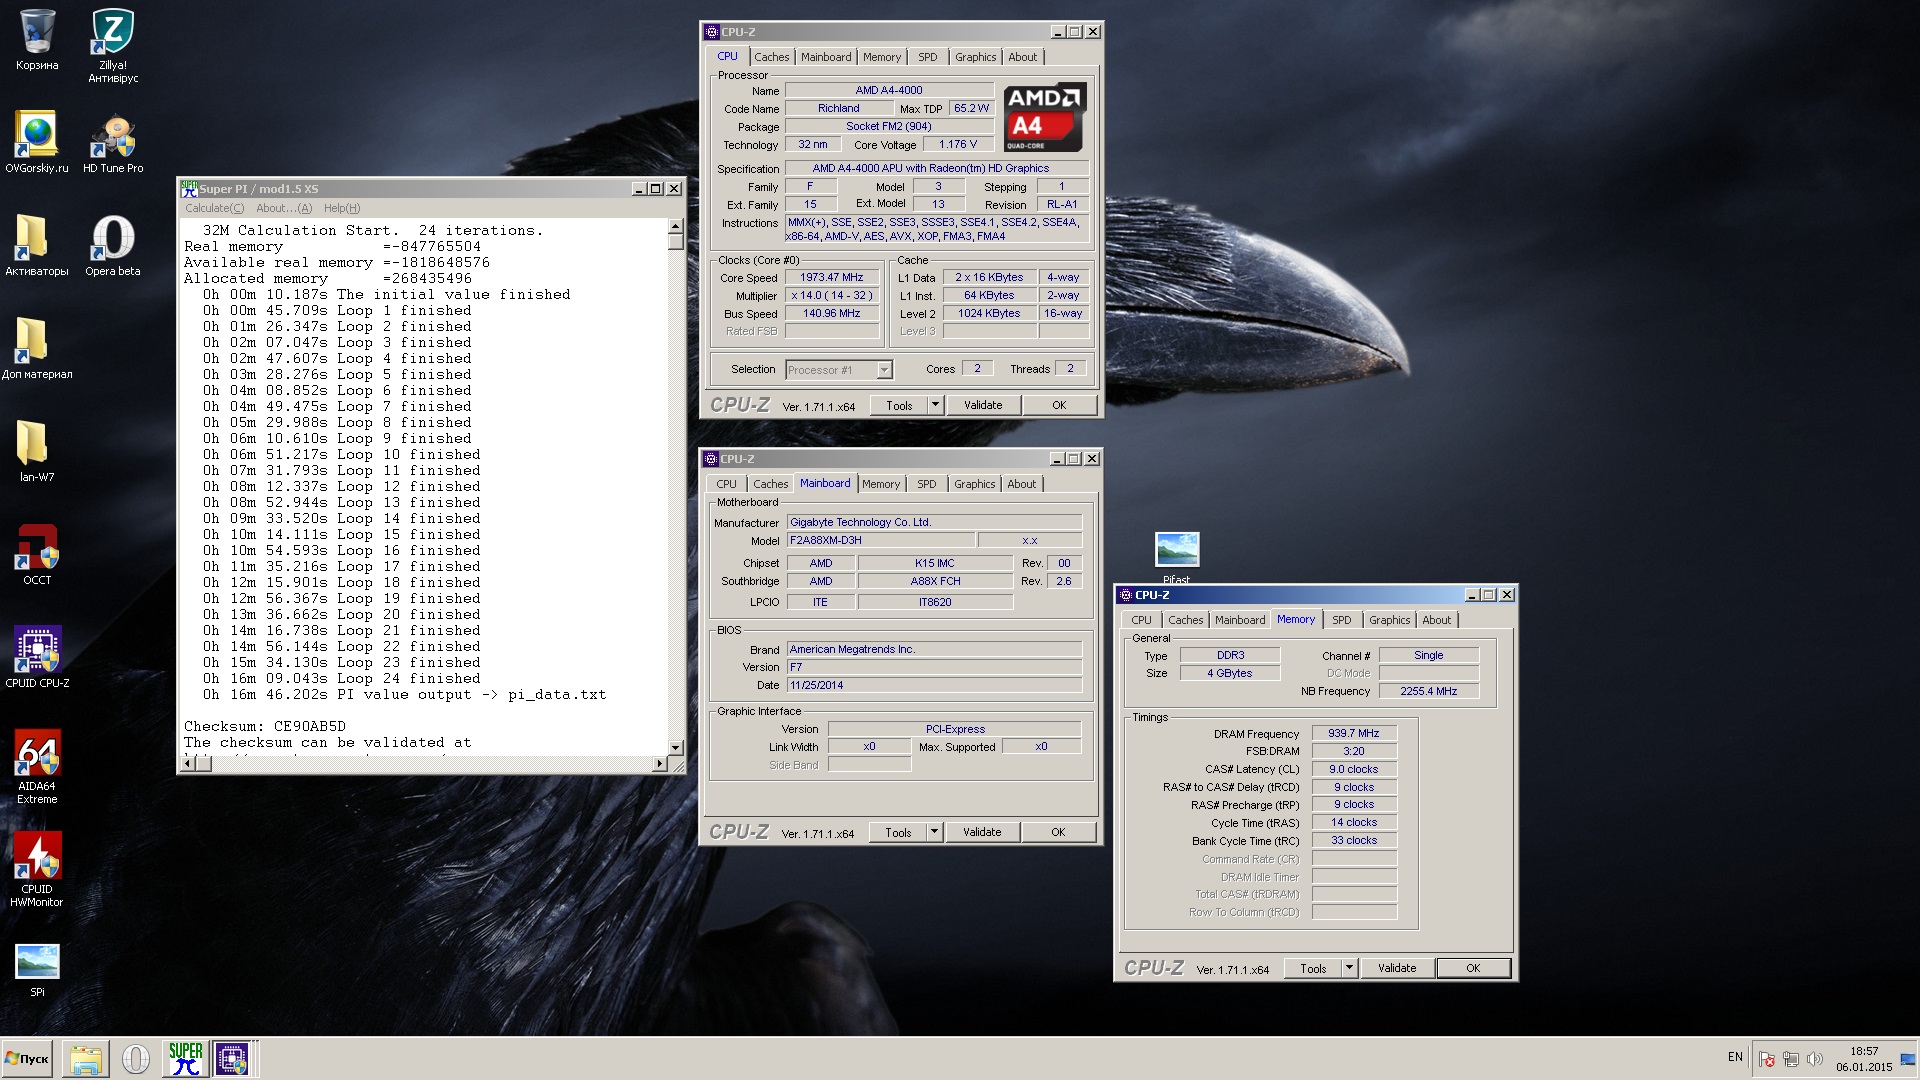
Task: Open the Доп материал folder icon
Action: point(37,348)
